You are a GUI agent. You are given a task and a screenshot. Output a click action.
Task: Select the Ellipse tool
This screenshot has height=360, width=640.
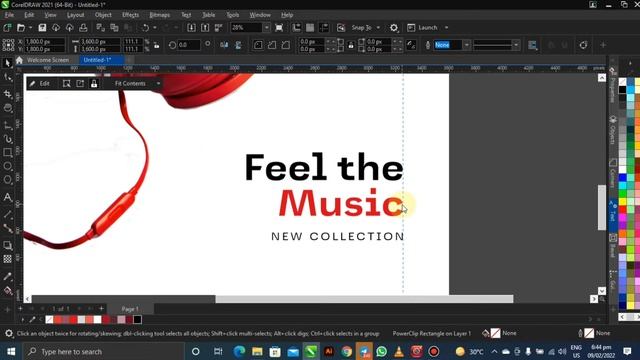click(7, 166)
